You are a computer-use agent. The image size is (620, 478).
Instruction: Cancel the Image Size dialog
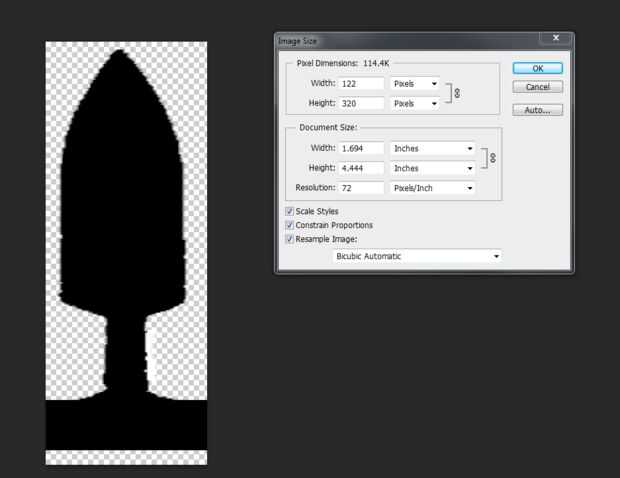537,87
